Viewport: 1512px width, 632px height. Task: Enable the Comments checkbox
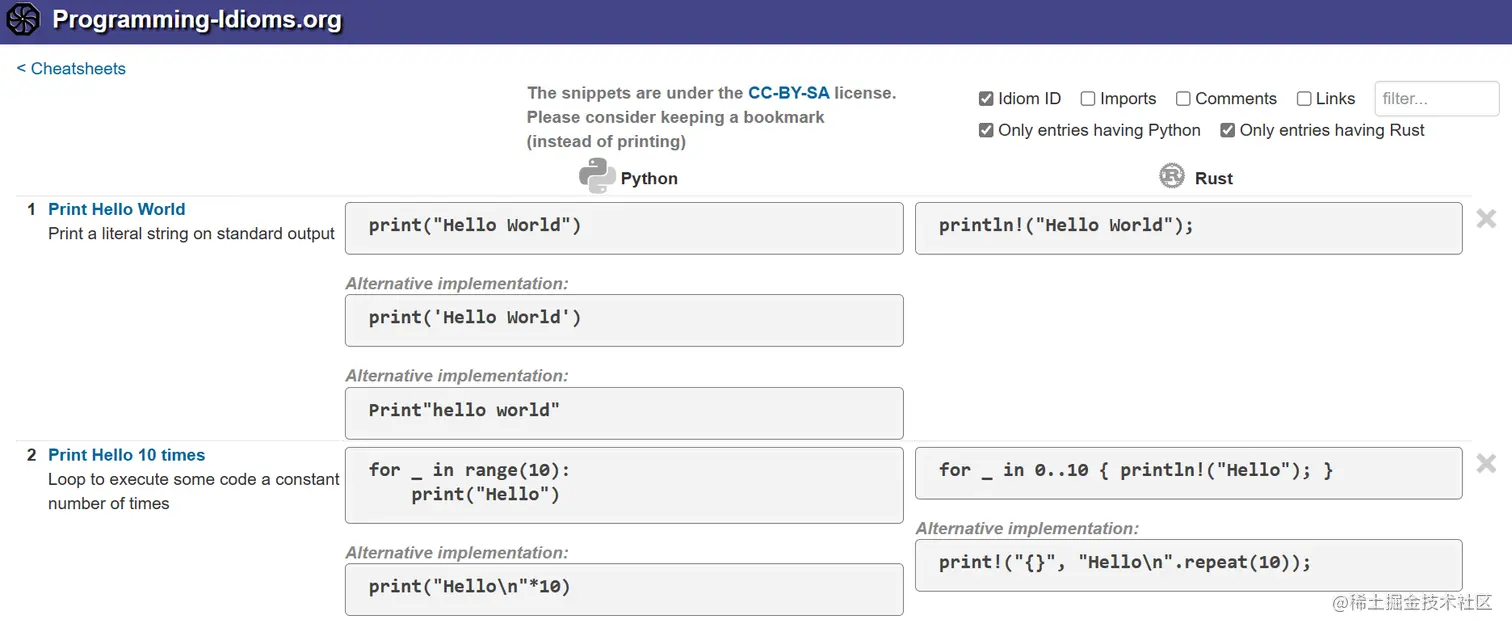1183,99
